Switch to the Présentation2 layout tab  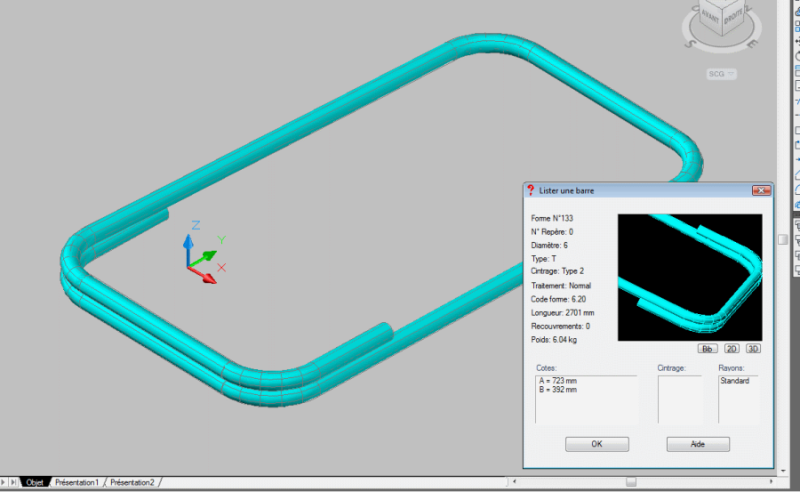pos(132,483)
